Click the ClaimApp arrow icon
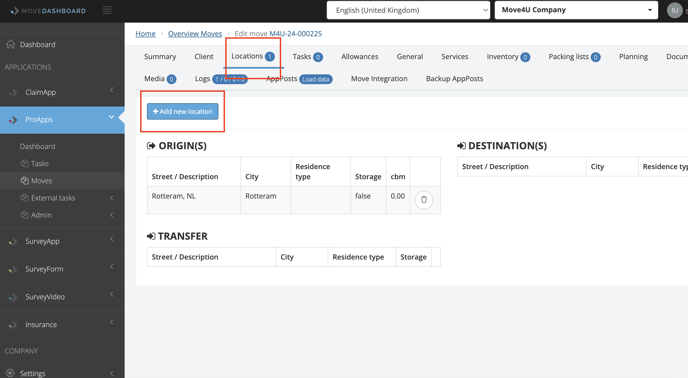The image size is (688, 378). (x=13, y=93)
